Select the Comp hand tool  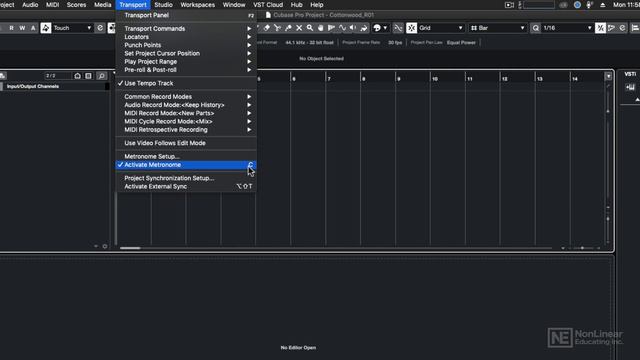click(x=320, y=28)
